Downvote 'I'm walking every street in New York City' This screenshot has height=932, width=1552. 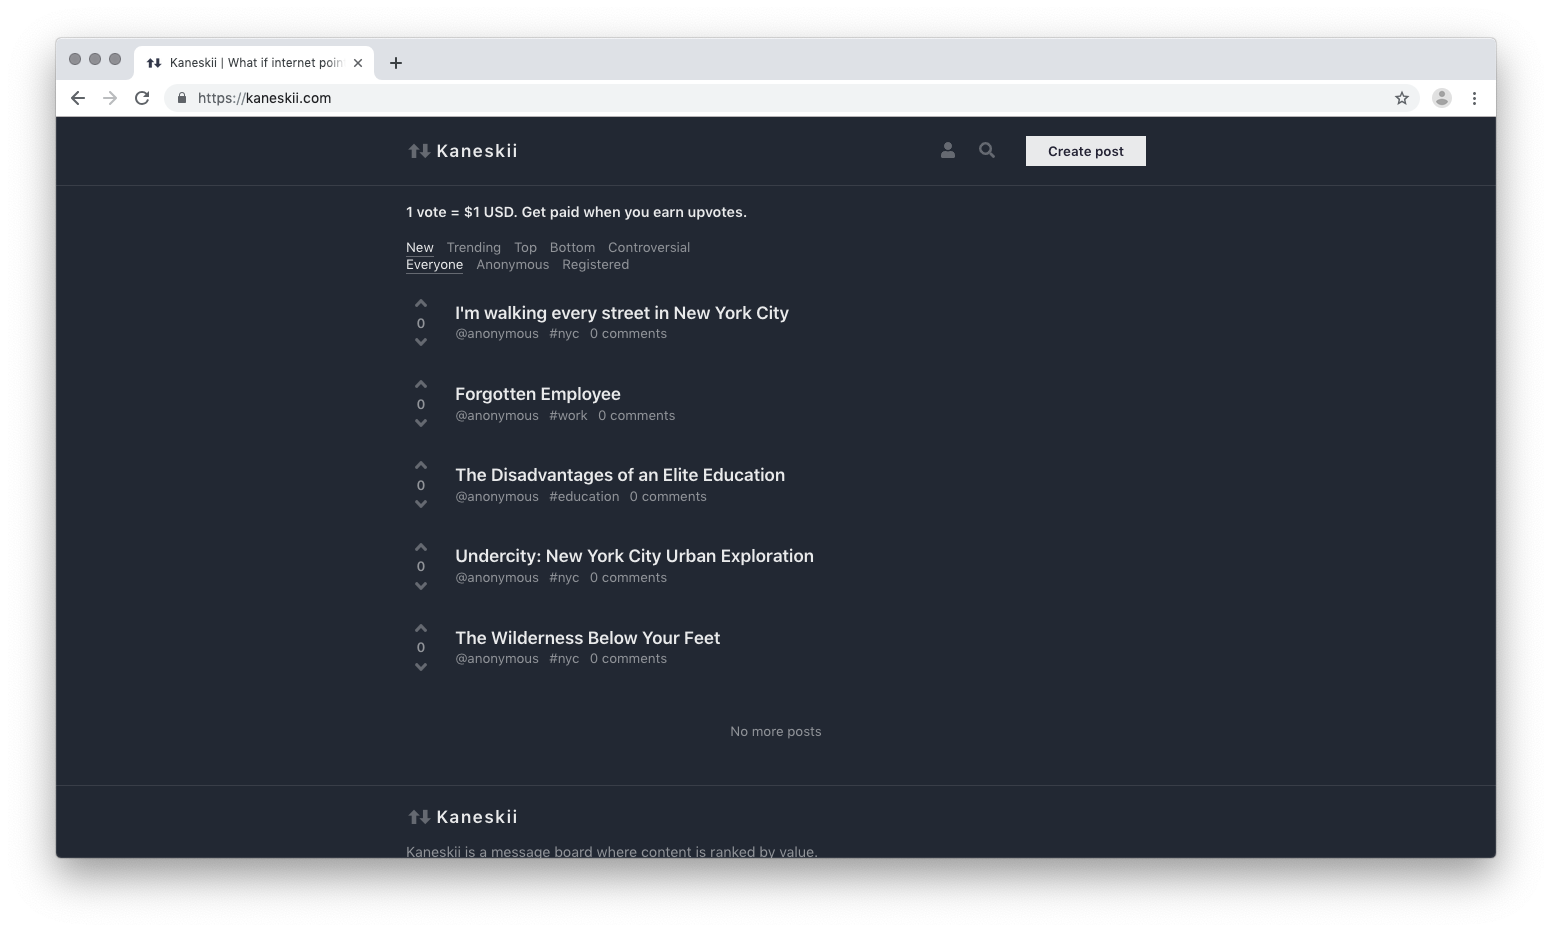pos(420,341)
